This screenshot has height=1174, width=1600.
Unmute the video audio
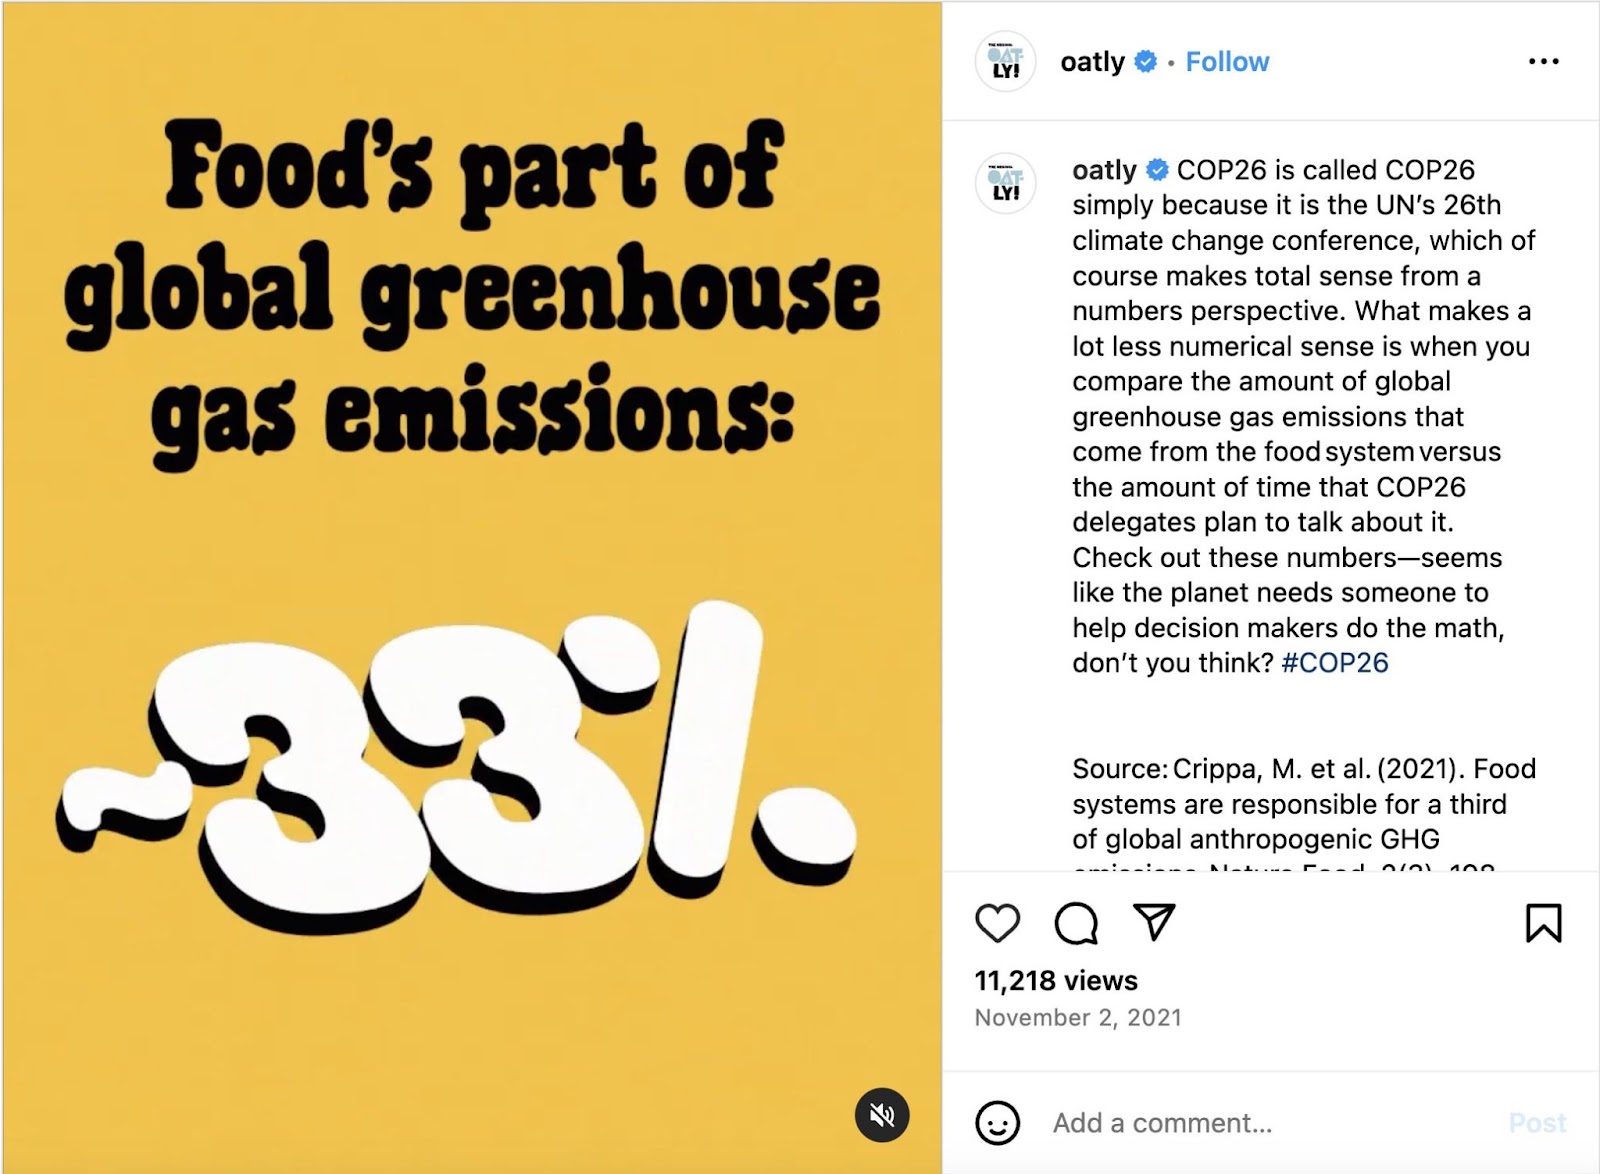click(x=881, y=1113)
